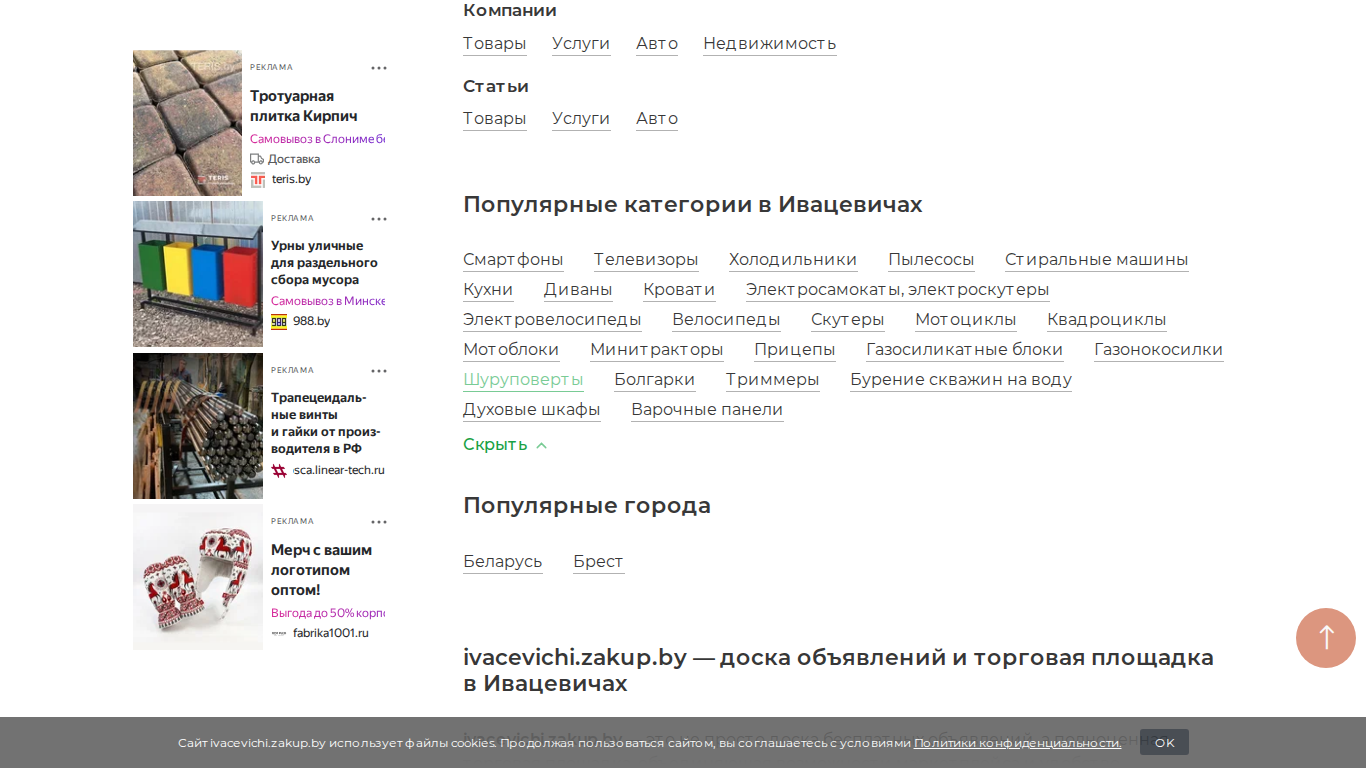Open Товары under Компании
Image resolution: width=1366 pixels, height=768 pixels.
click(x=495, y=44)
